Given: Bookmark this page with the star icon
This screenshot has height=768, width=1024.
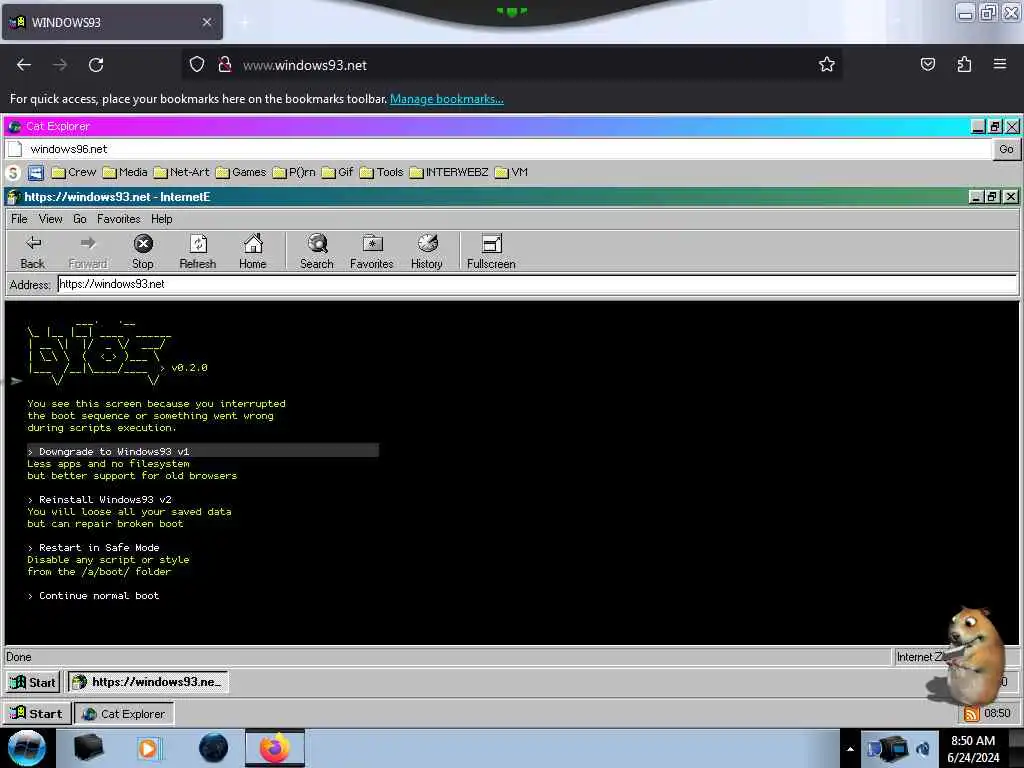Looking at the screenshot, I should click(827, 64).
